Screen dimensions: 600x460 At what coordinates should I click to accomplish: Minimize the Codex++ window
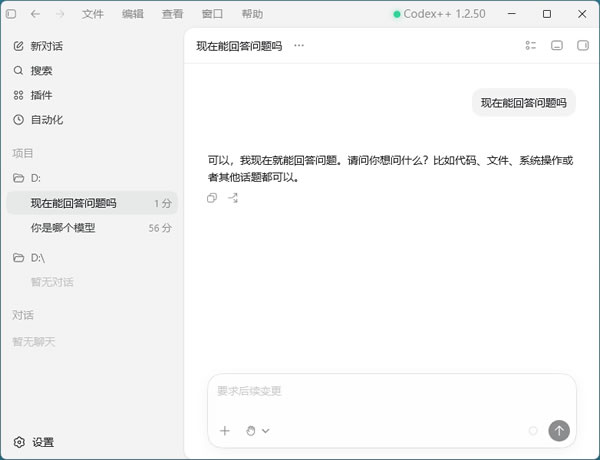point(512,14)
